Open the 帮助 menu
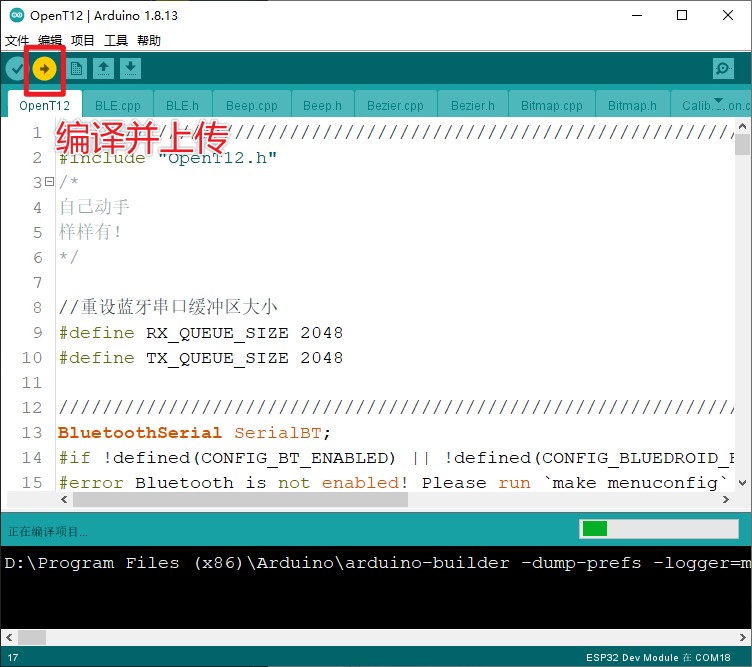752x667 pixels. pos(149,40)
